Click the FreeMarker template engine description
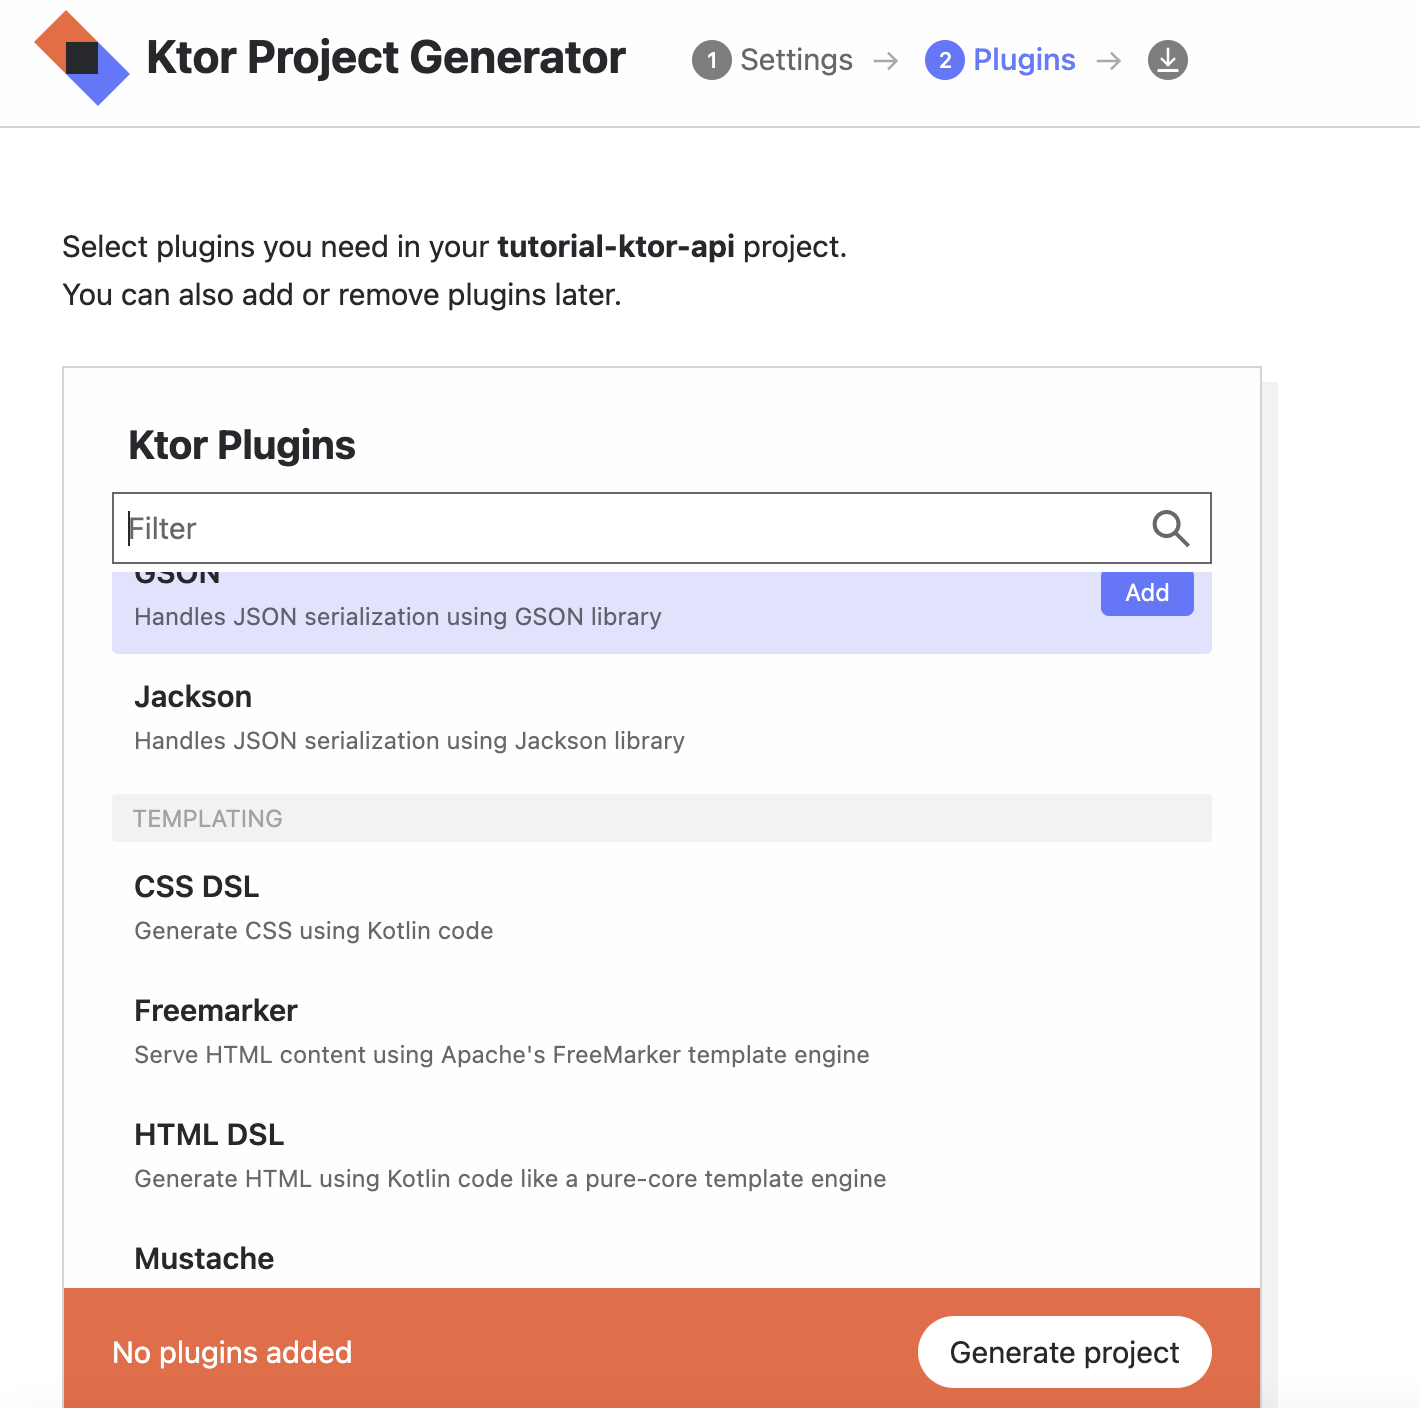 pyautogui.click(x=502, y=1055)
